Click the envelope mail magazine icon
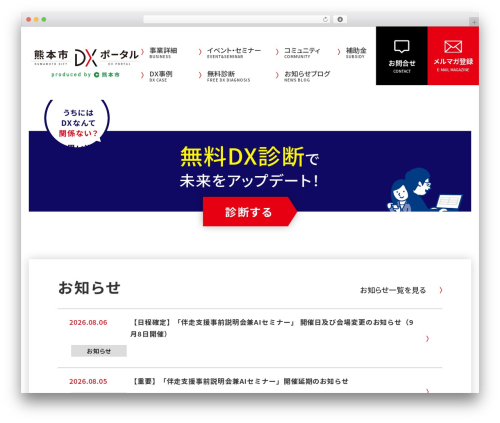Screen dimensions: 500x423 (453, 47)
